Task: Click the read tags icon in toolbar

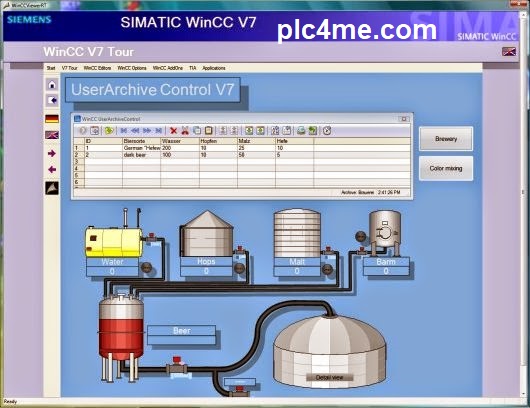Action: [223, 130]
